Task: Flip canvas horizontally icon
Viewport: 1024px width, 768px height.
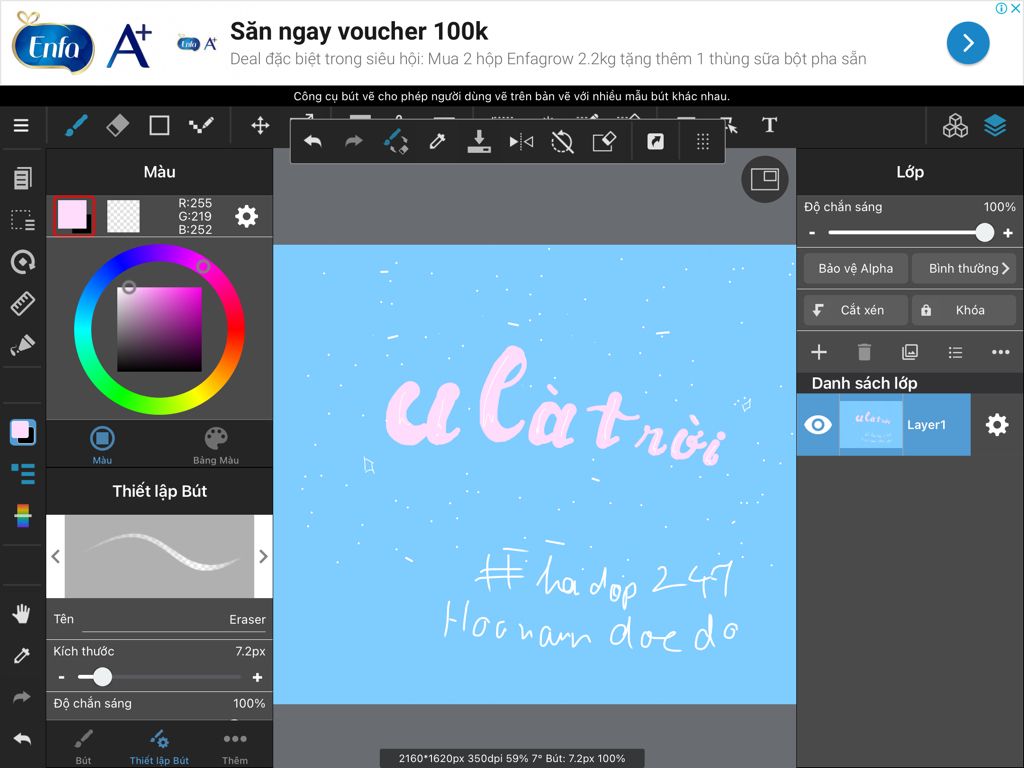Action: click(520, 141)
